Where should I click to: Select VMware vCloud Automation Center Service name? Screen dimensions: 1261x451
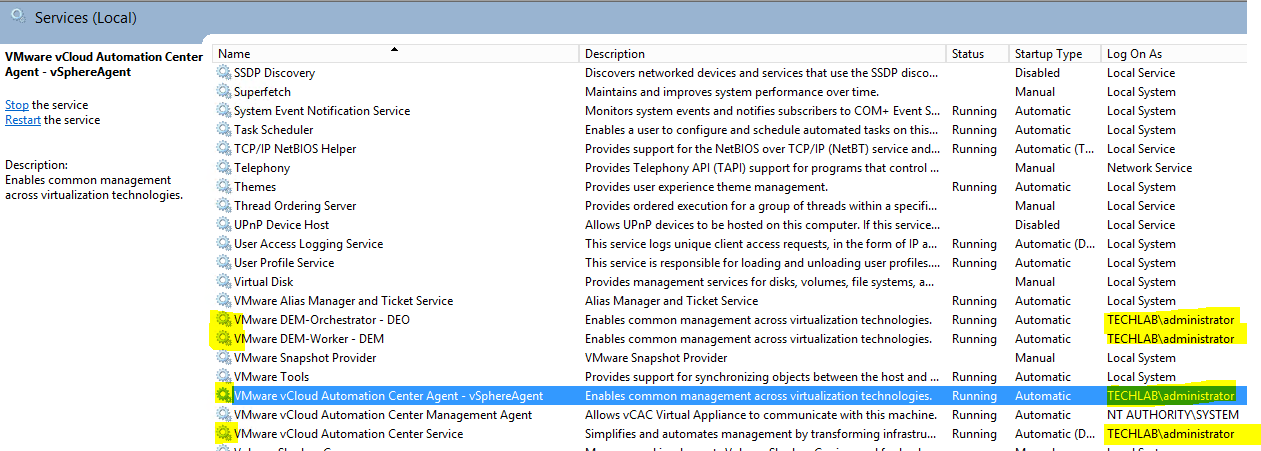(349, 434)
